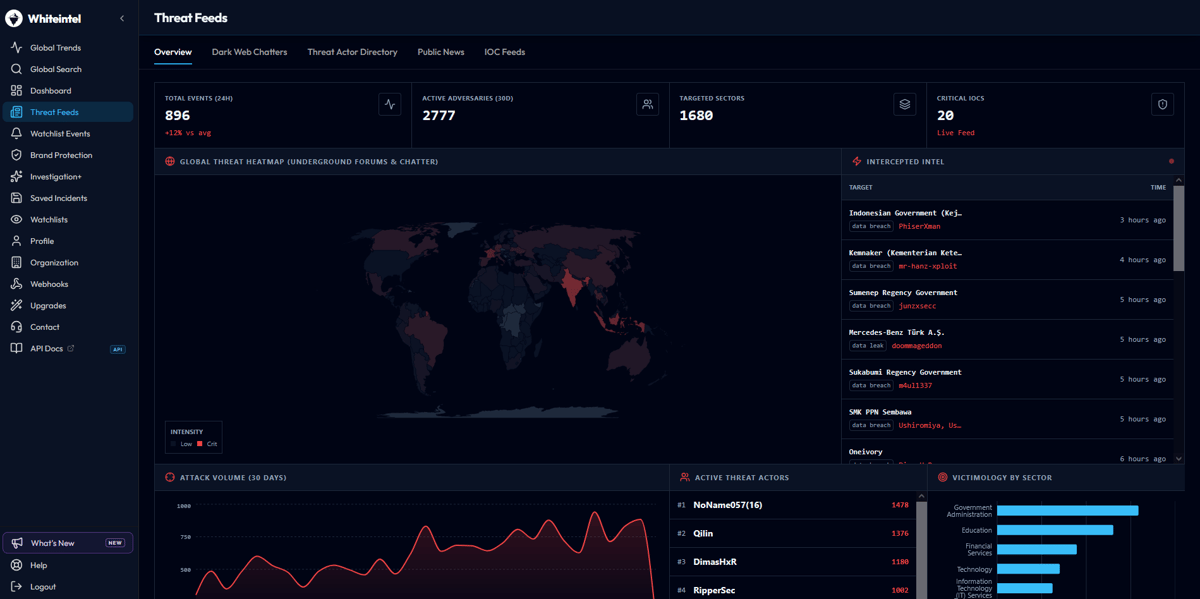Open Global Search in the sidebar

(x=68, y=69)
